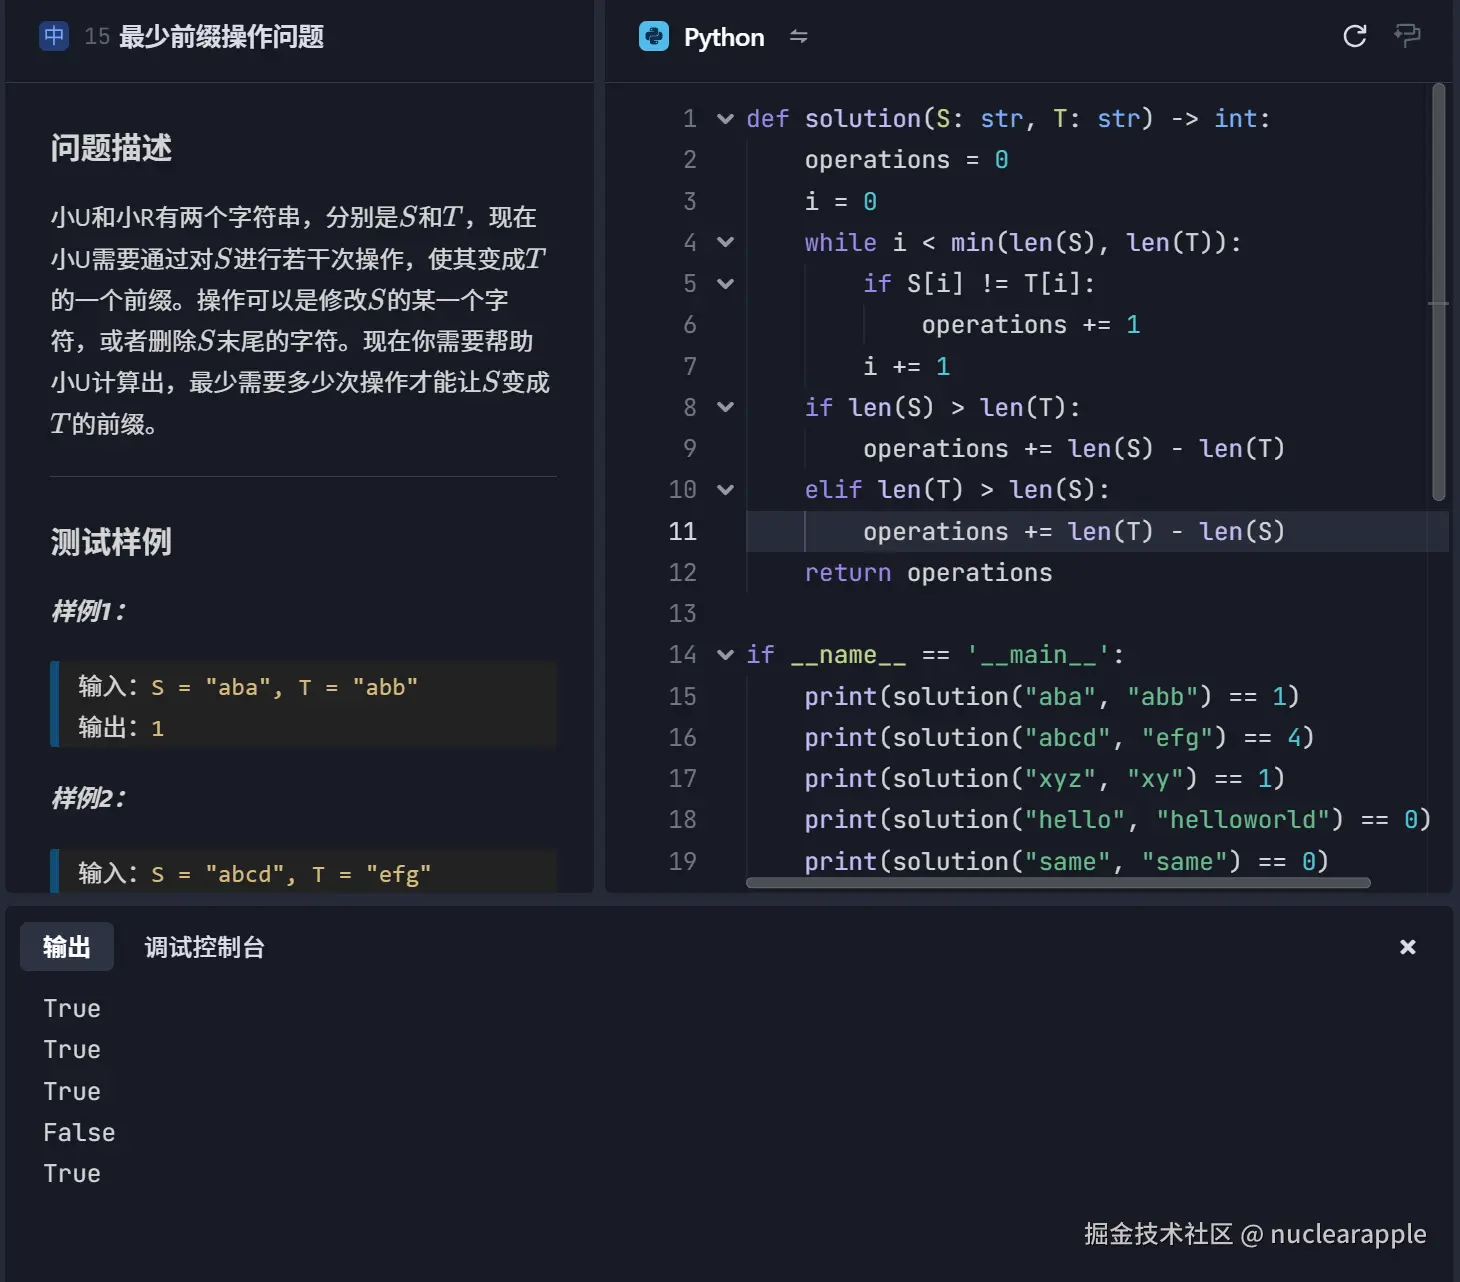Image resolution: width=1460 pixels, height=1282 pixels.
Task: Click the Python language logo icon
Action: [654, 37]
